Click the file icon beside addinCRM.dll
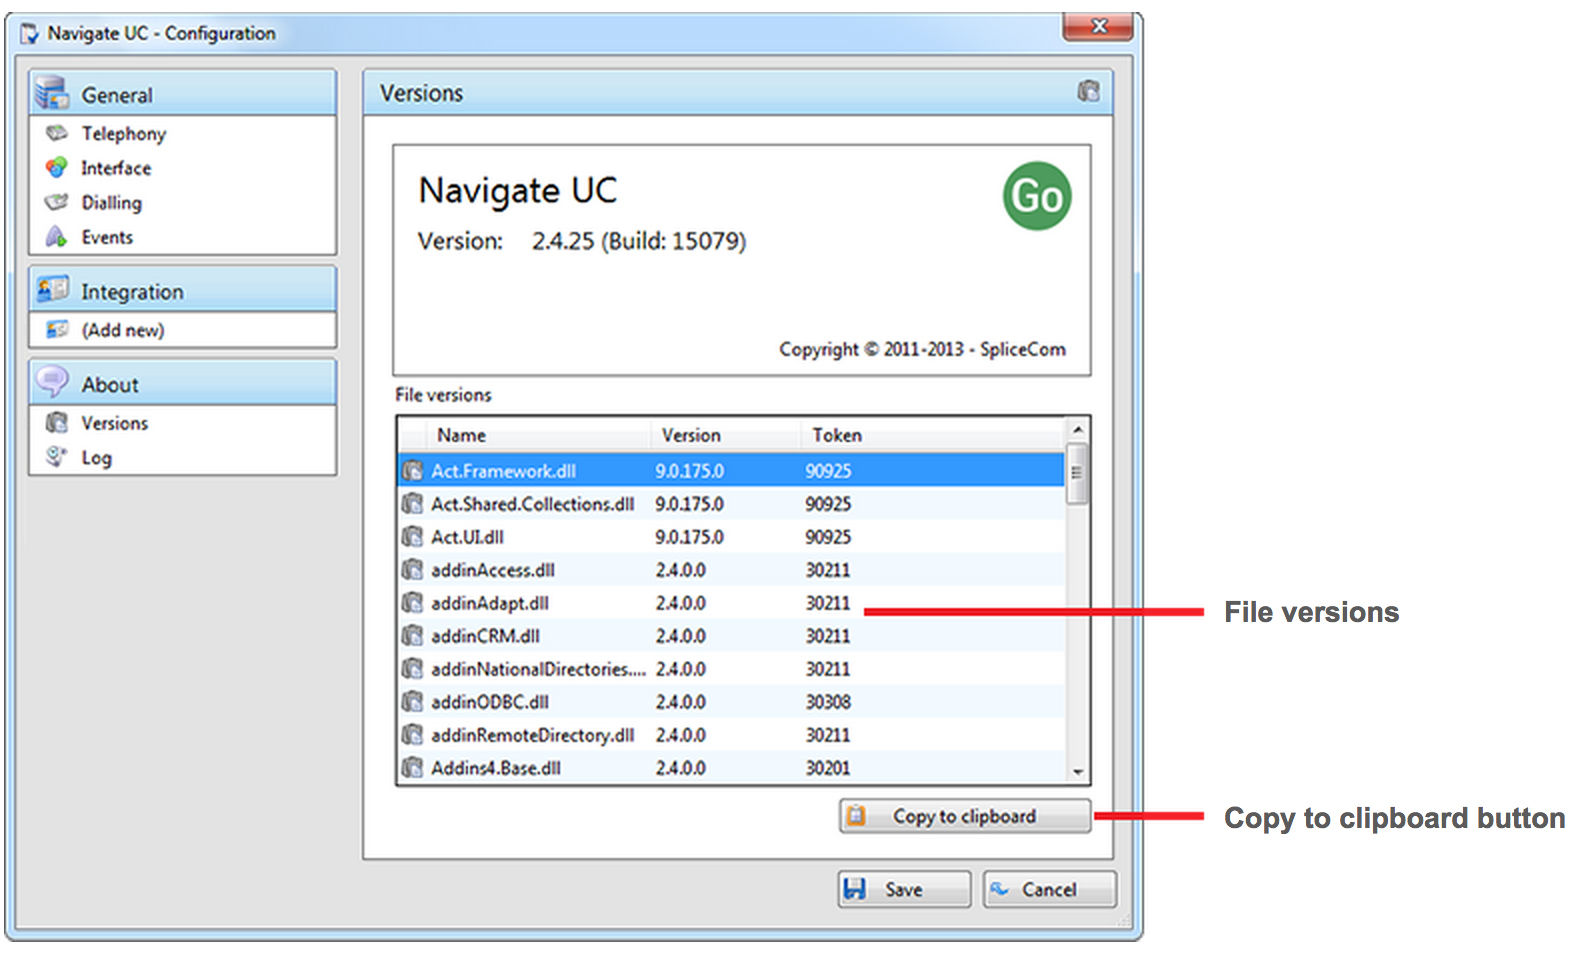Image resolution: width=1592 pixels, height=955 pixels. pyautogui.click(x=412, y=635)
